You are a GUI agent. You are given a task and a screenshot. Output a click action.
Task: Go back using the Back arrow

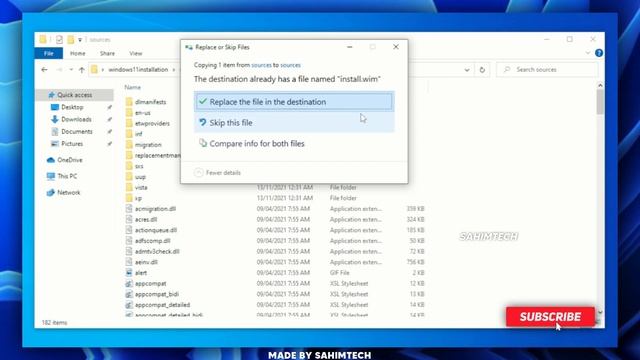coord(44,70)
